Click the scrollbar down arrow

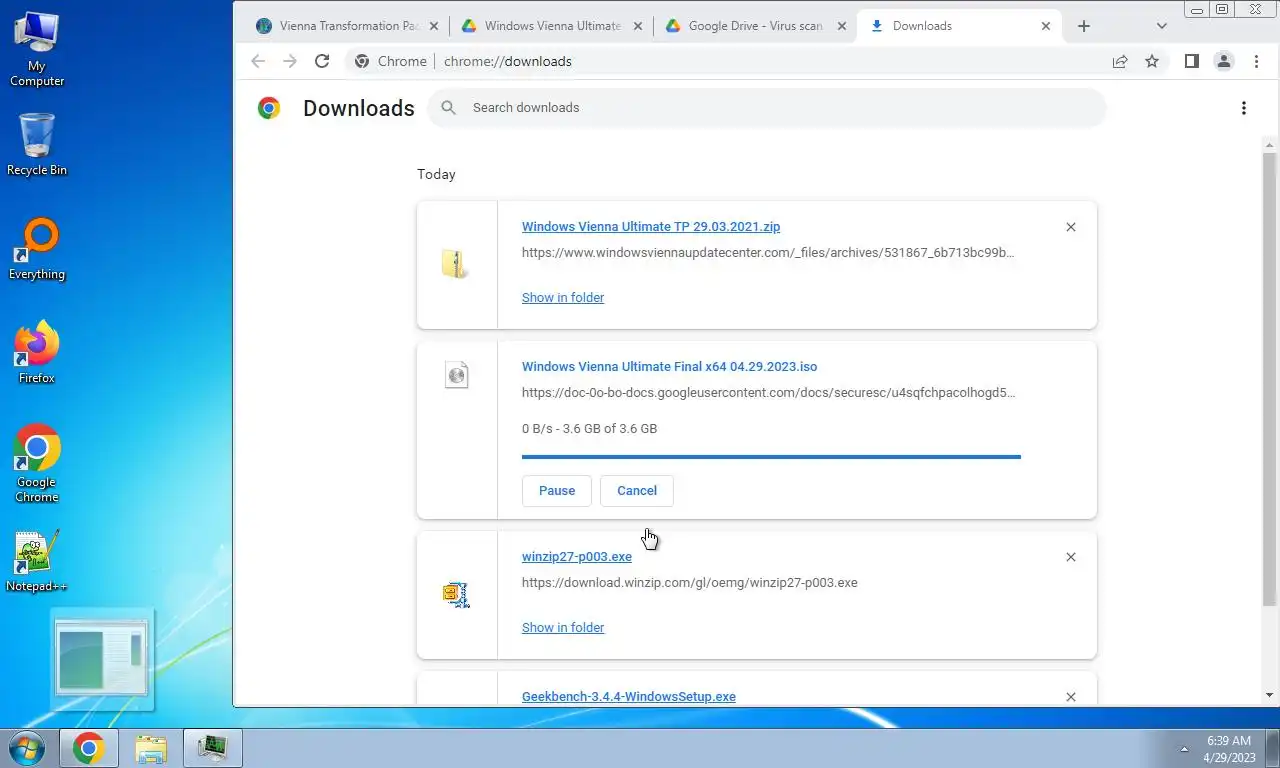tap(1270, 695)
